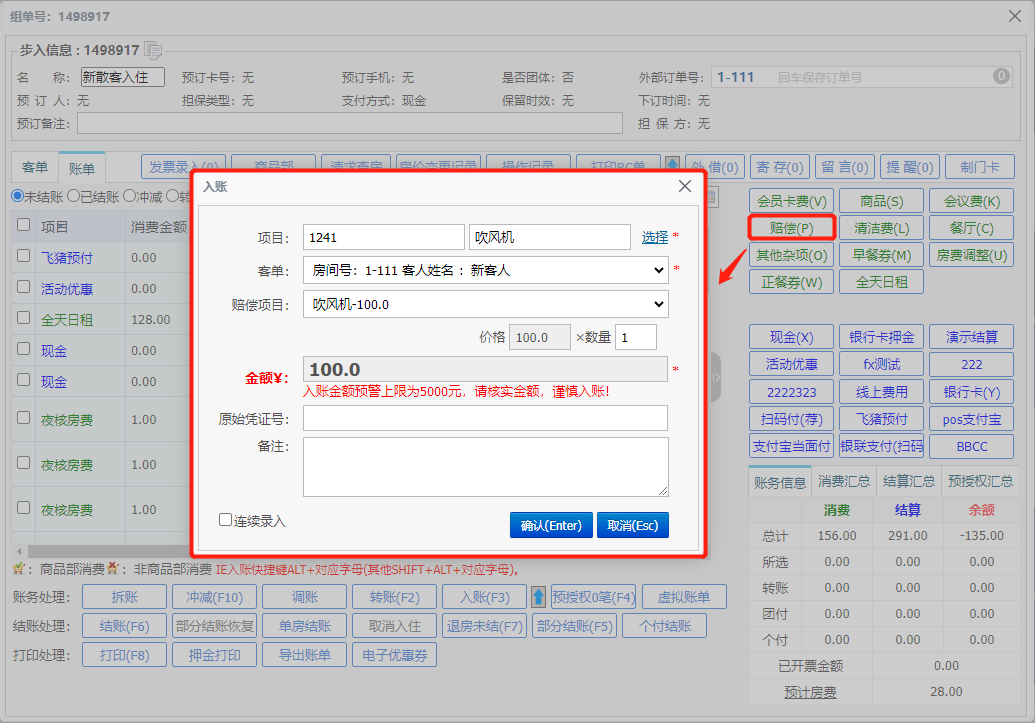
Task: Click the 转账(F2) button
Action: point(394,597)
